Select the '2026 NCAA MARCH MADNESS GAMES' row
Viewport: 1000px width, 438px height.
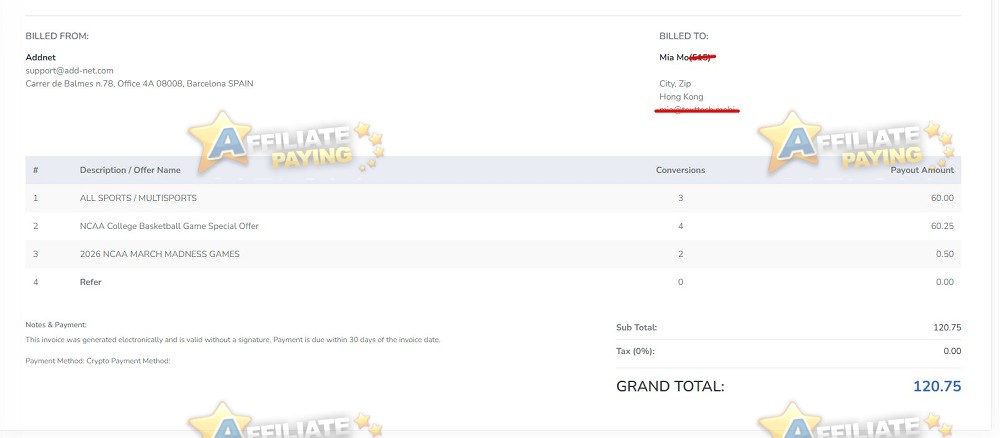[493, 254]
